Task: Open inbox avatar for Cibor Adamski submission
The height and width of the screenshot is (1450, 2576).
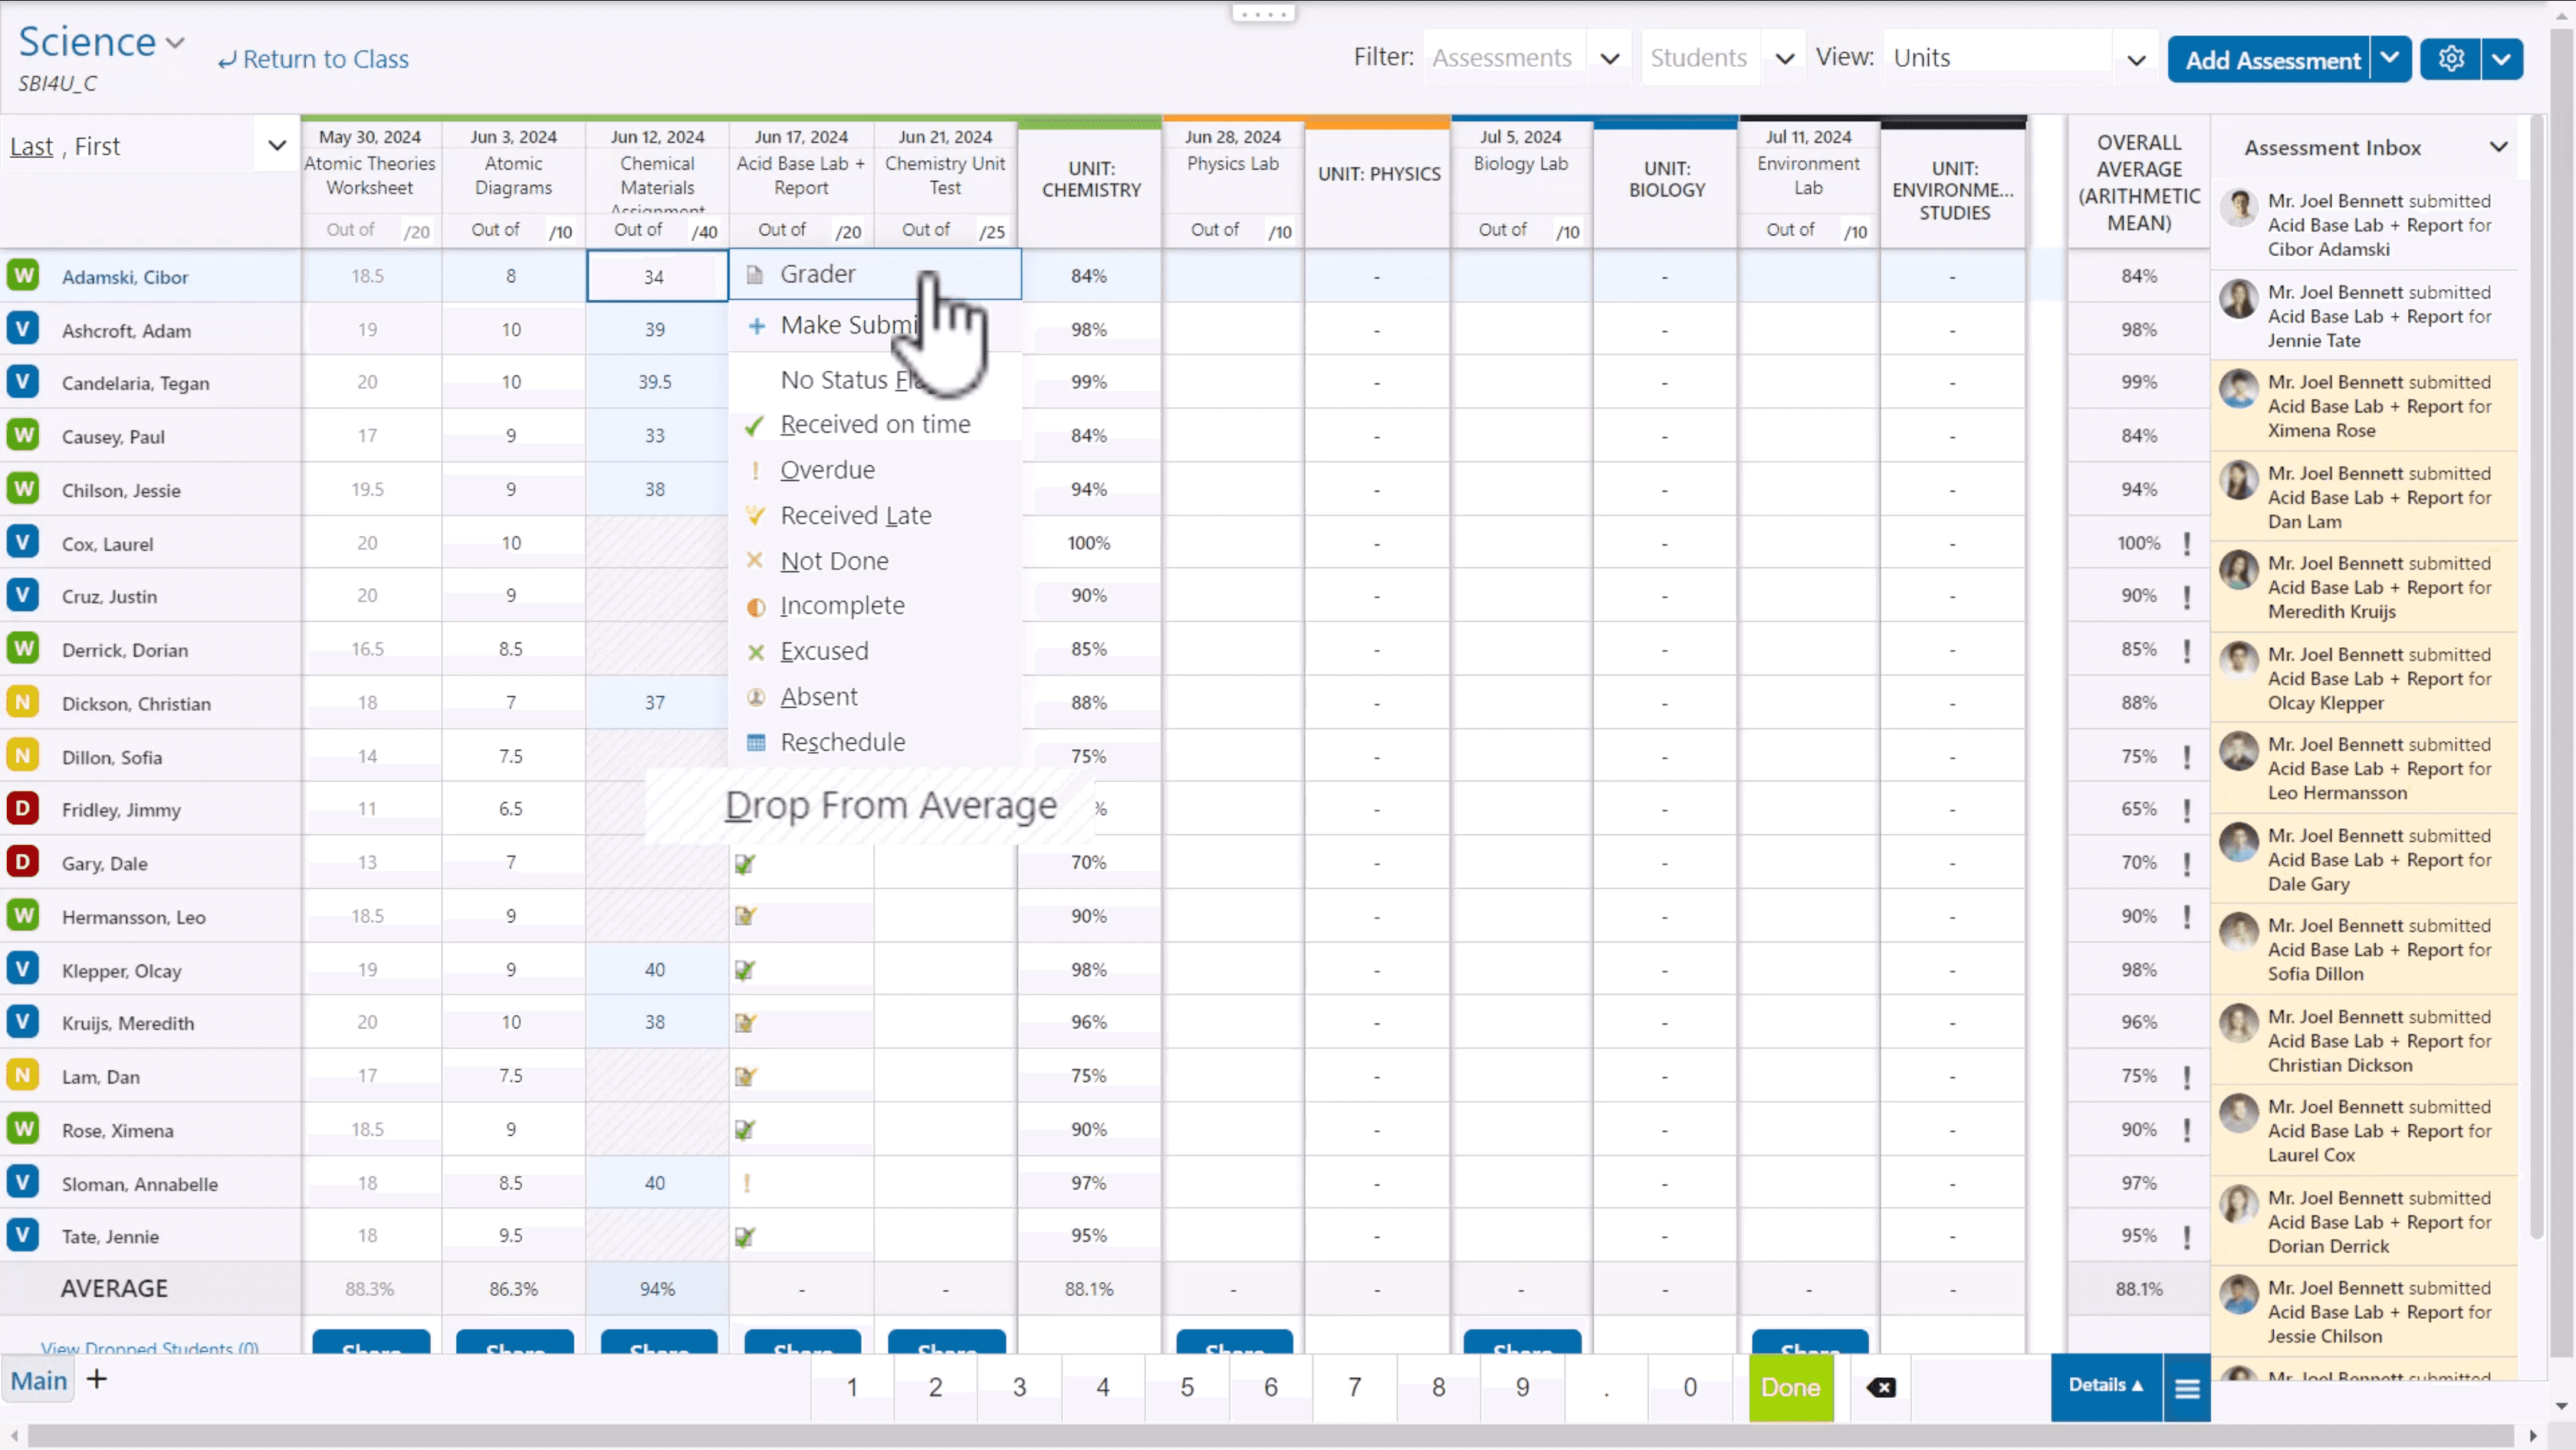Action: click(x=2239, y=207)
